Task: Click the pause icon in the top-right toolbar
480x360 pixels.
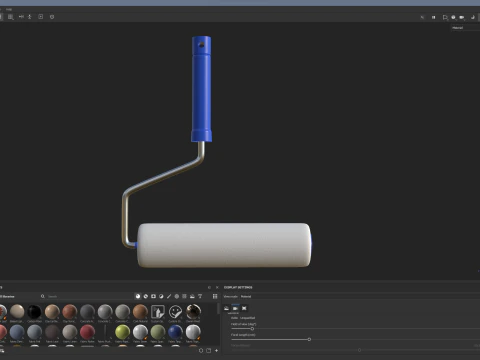Action: pos(434,17)
